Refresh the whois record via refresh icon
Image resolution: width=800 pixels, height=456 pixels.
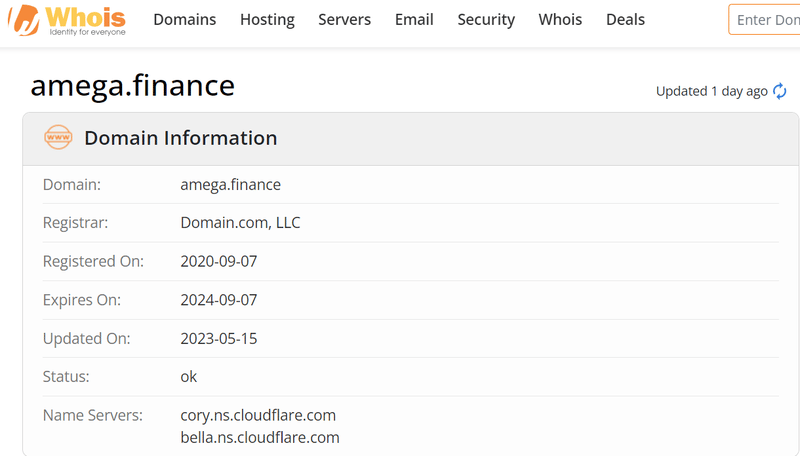click(x=780, y=91)
